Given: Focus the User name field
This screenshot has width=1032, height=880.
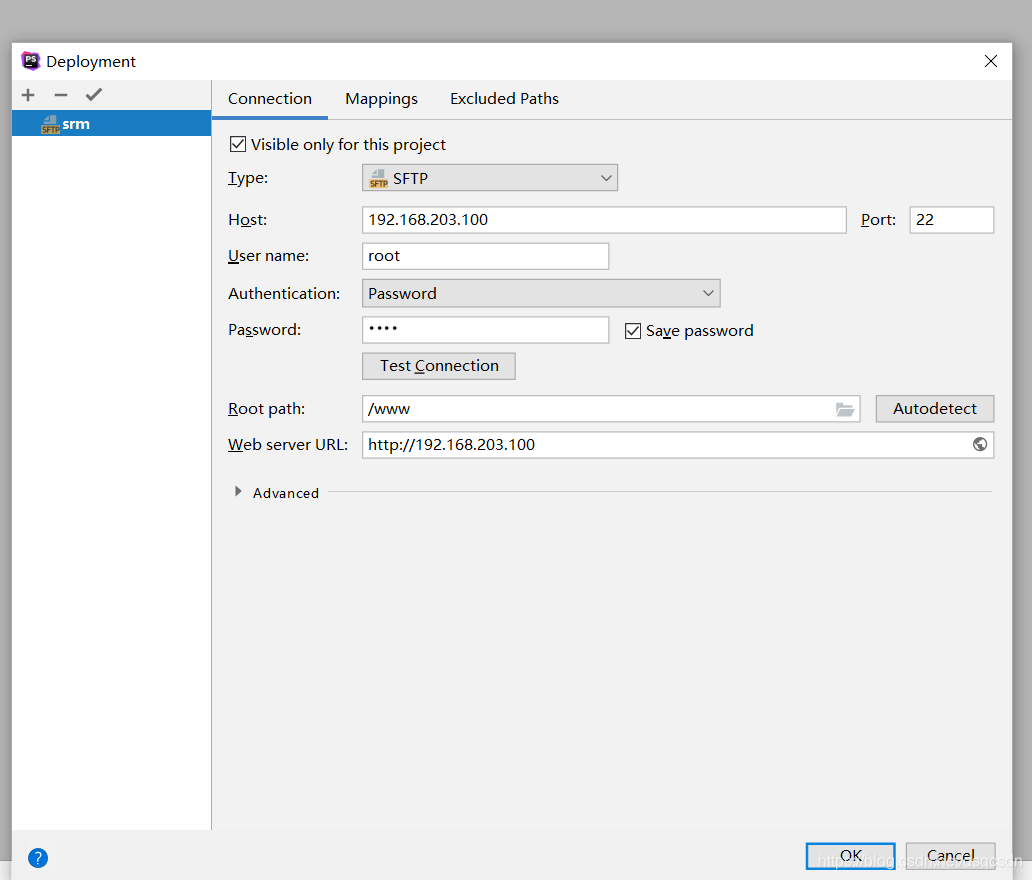Looking at the screenshot, I should (485, 256).
